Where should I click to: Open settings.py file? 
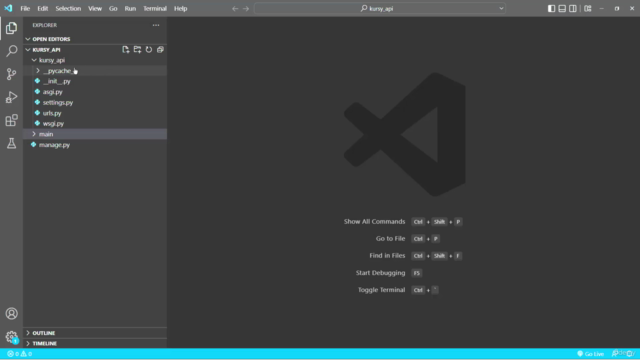[x=58, y=102]
